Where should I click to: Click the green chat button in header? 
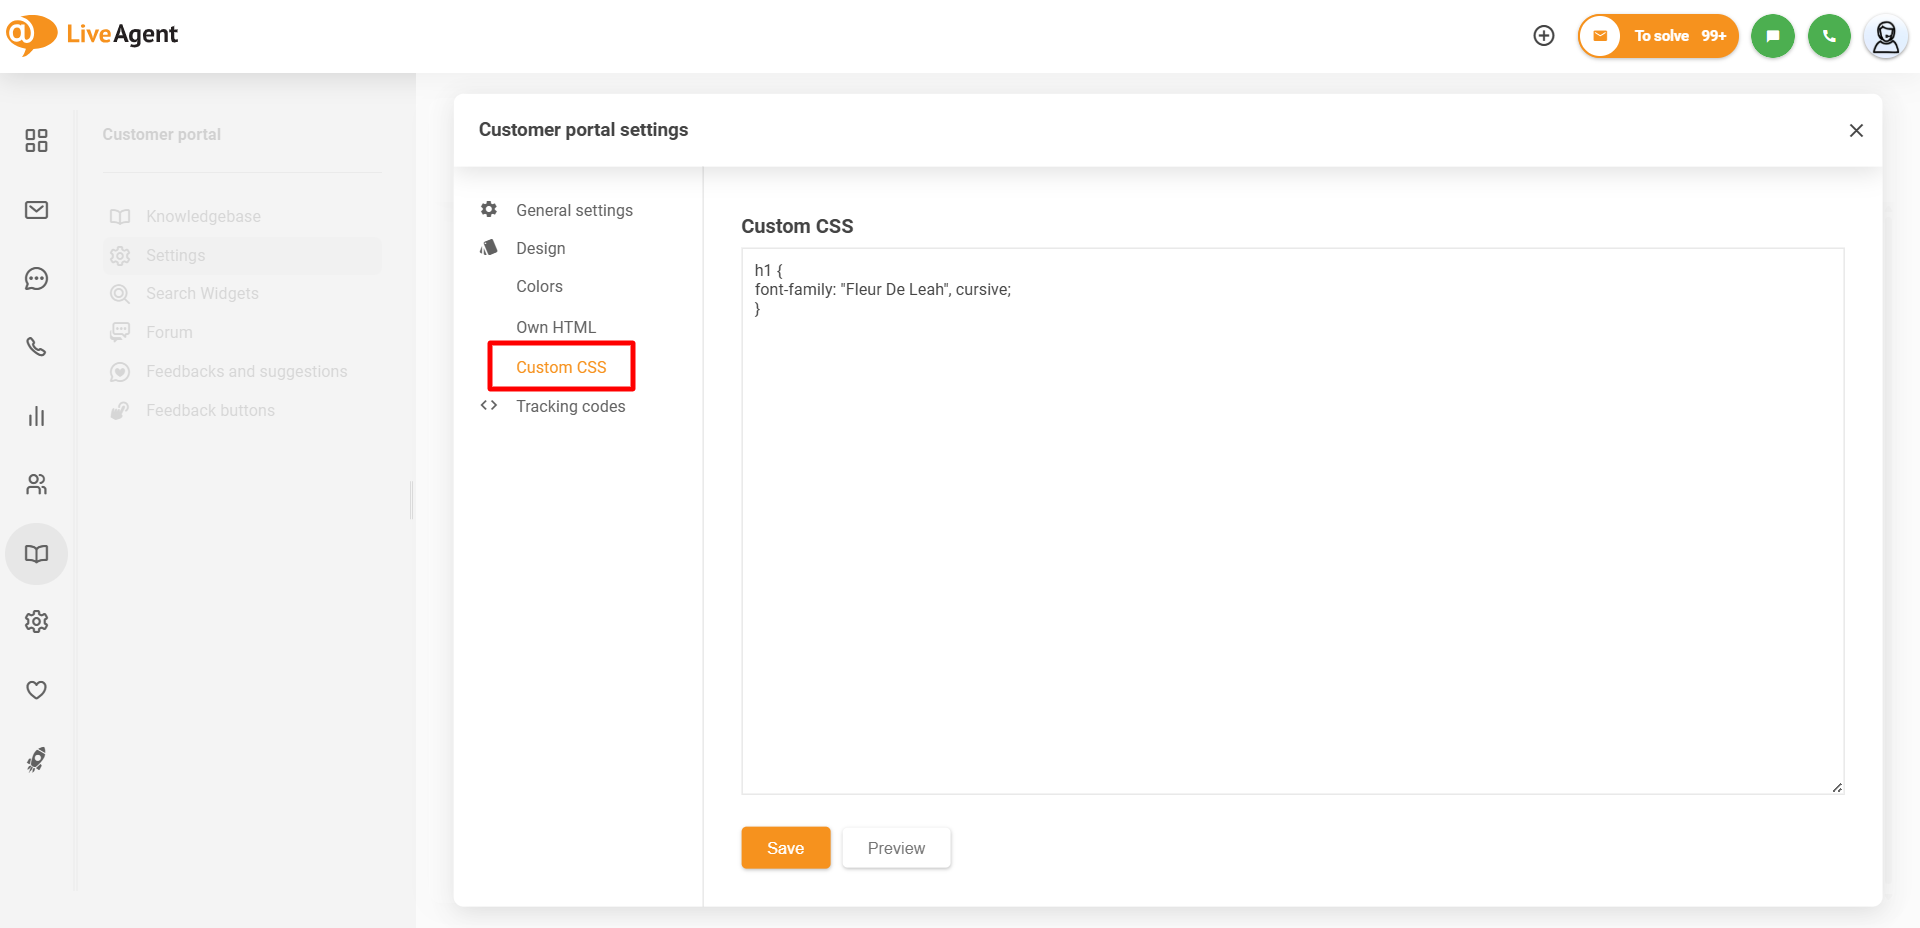(x=1773, y=36)
